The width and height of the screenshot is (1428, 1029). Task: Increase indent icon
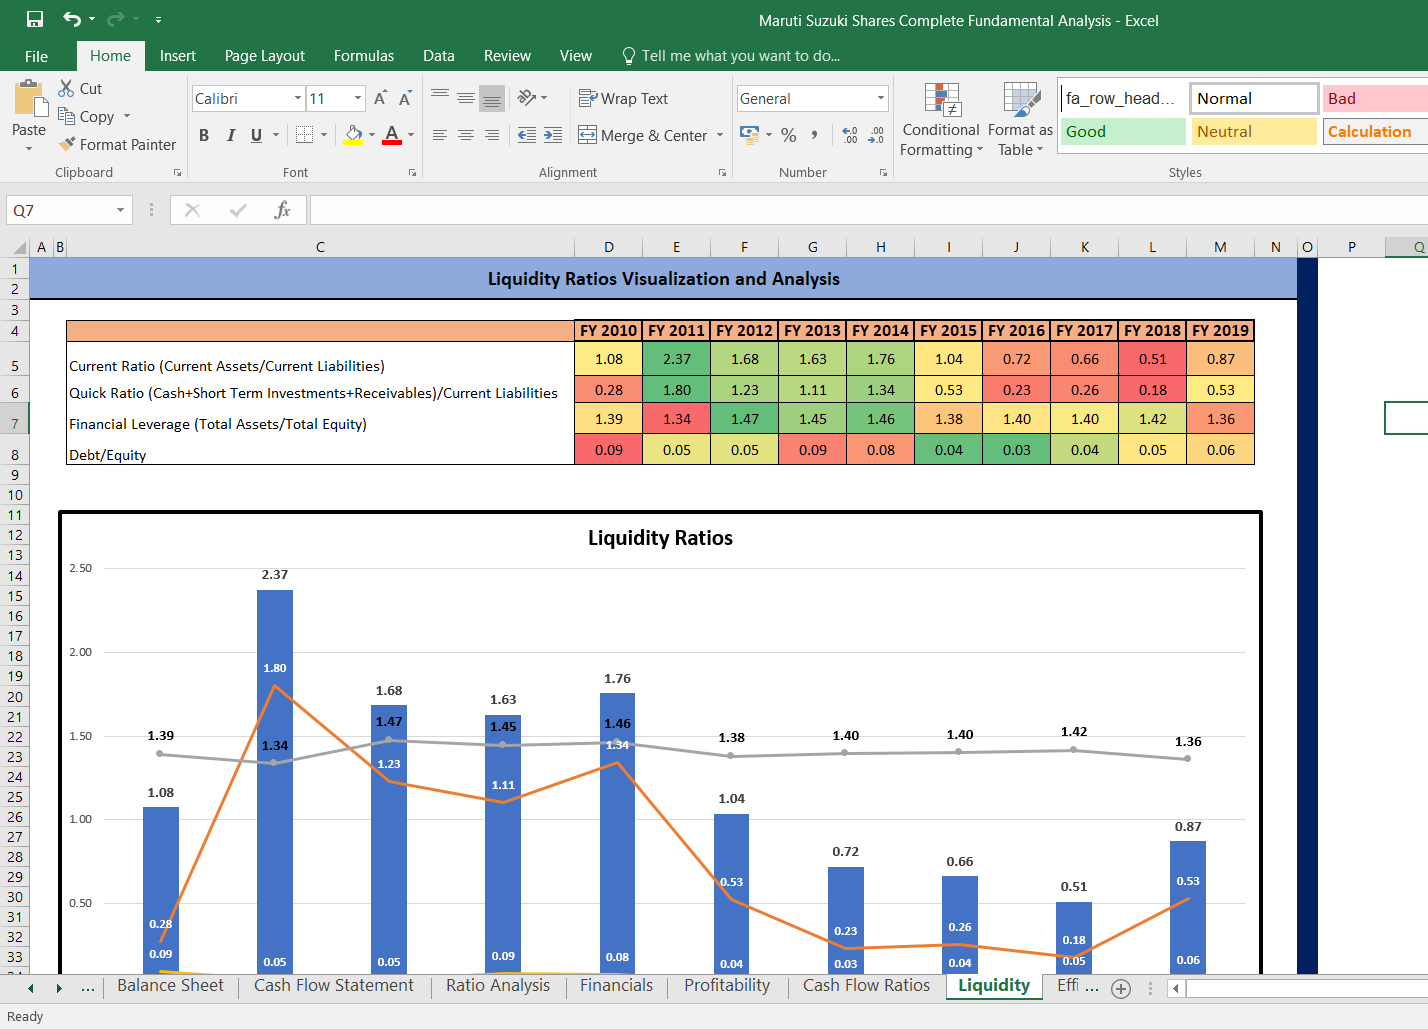point(553,135)
